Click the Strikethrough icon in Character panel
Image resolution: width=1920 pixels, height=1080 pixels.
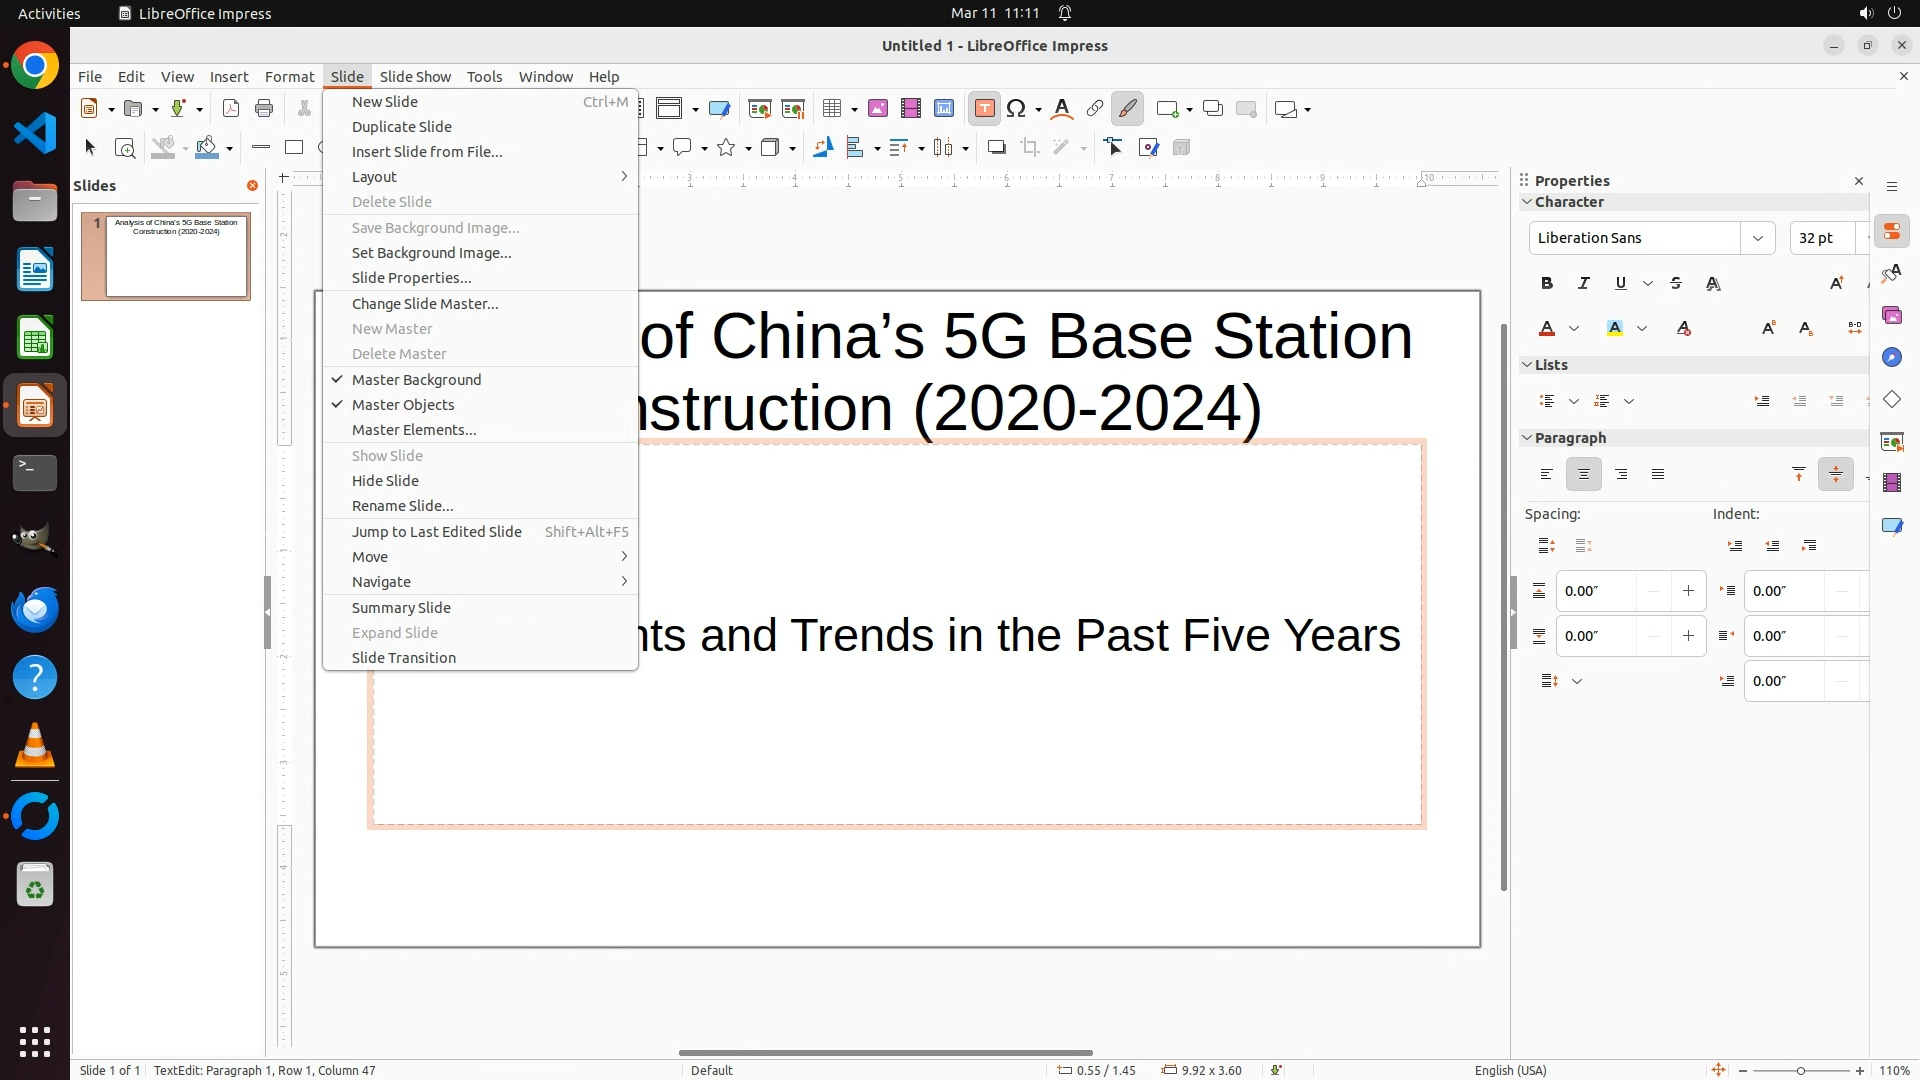(1677, 284)
